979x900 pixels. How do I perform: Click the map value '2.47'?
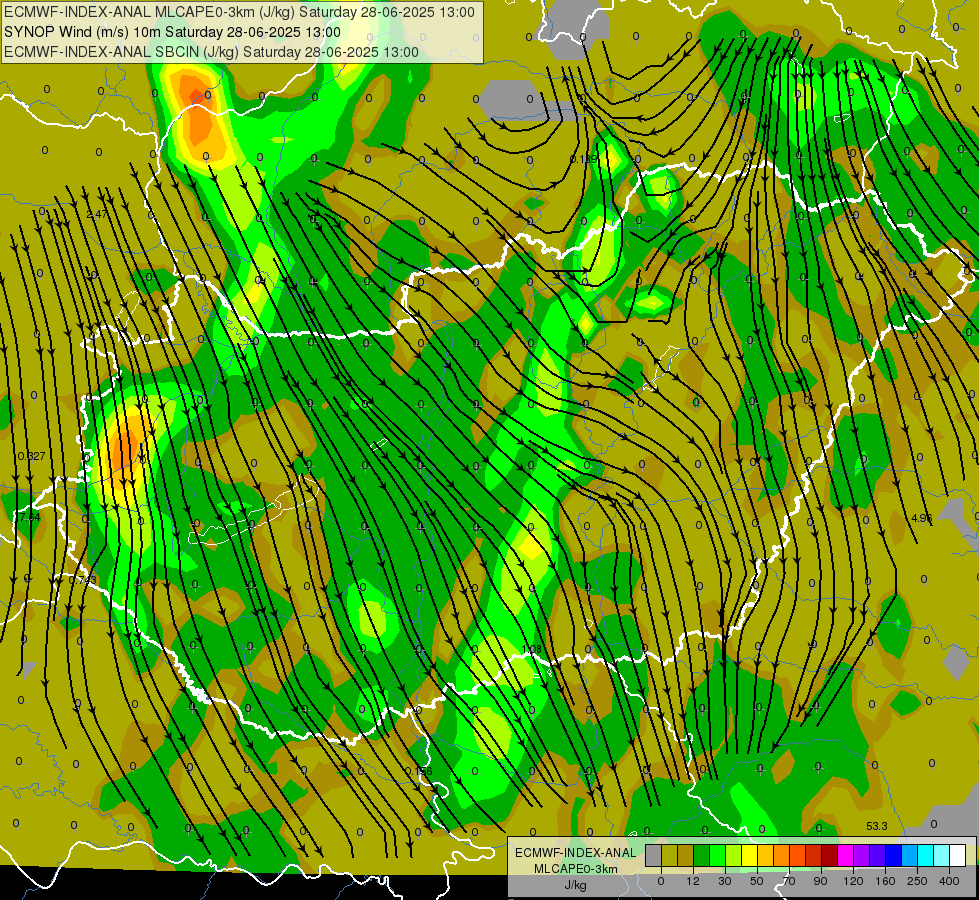pyautogui.click(x=97, y=214)
